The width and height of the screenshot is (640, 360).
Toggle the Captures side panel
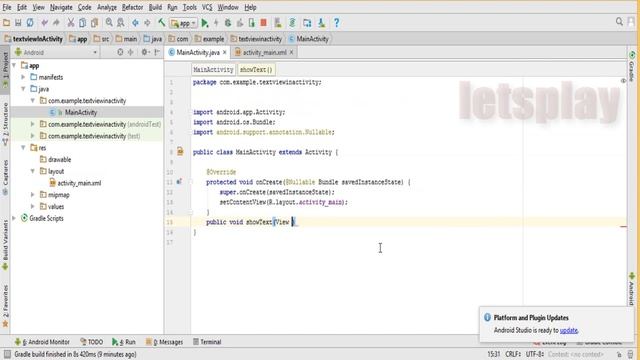5,178
